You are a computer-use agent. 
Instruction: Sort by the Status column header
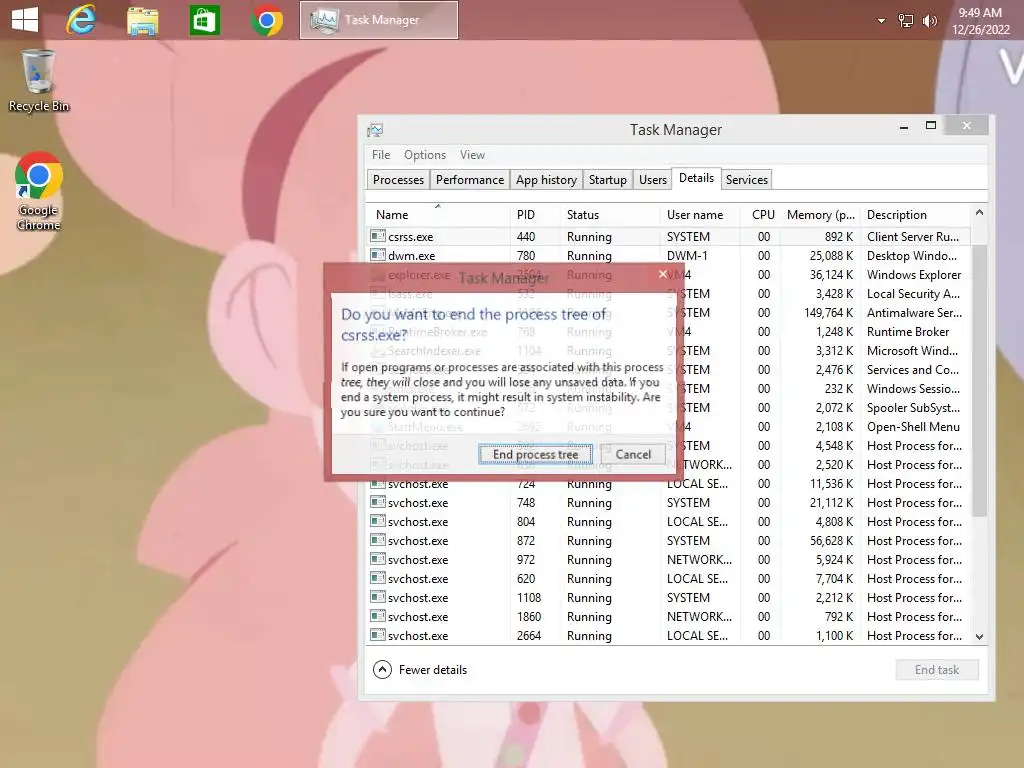[610, 215]
